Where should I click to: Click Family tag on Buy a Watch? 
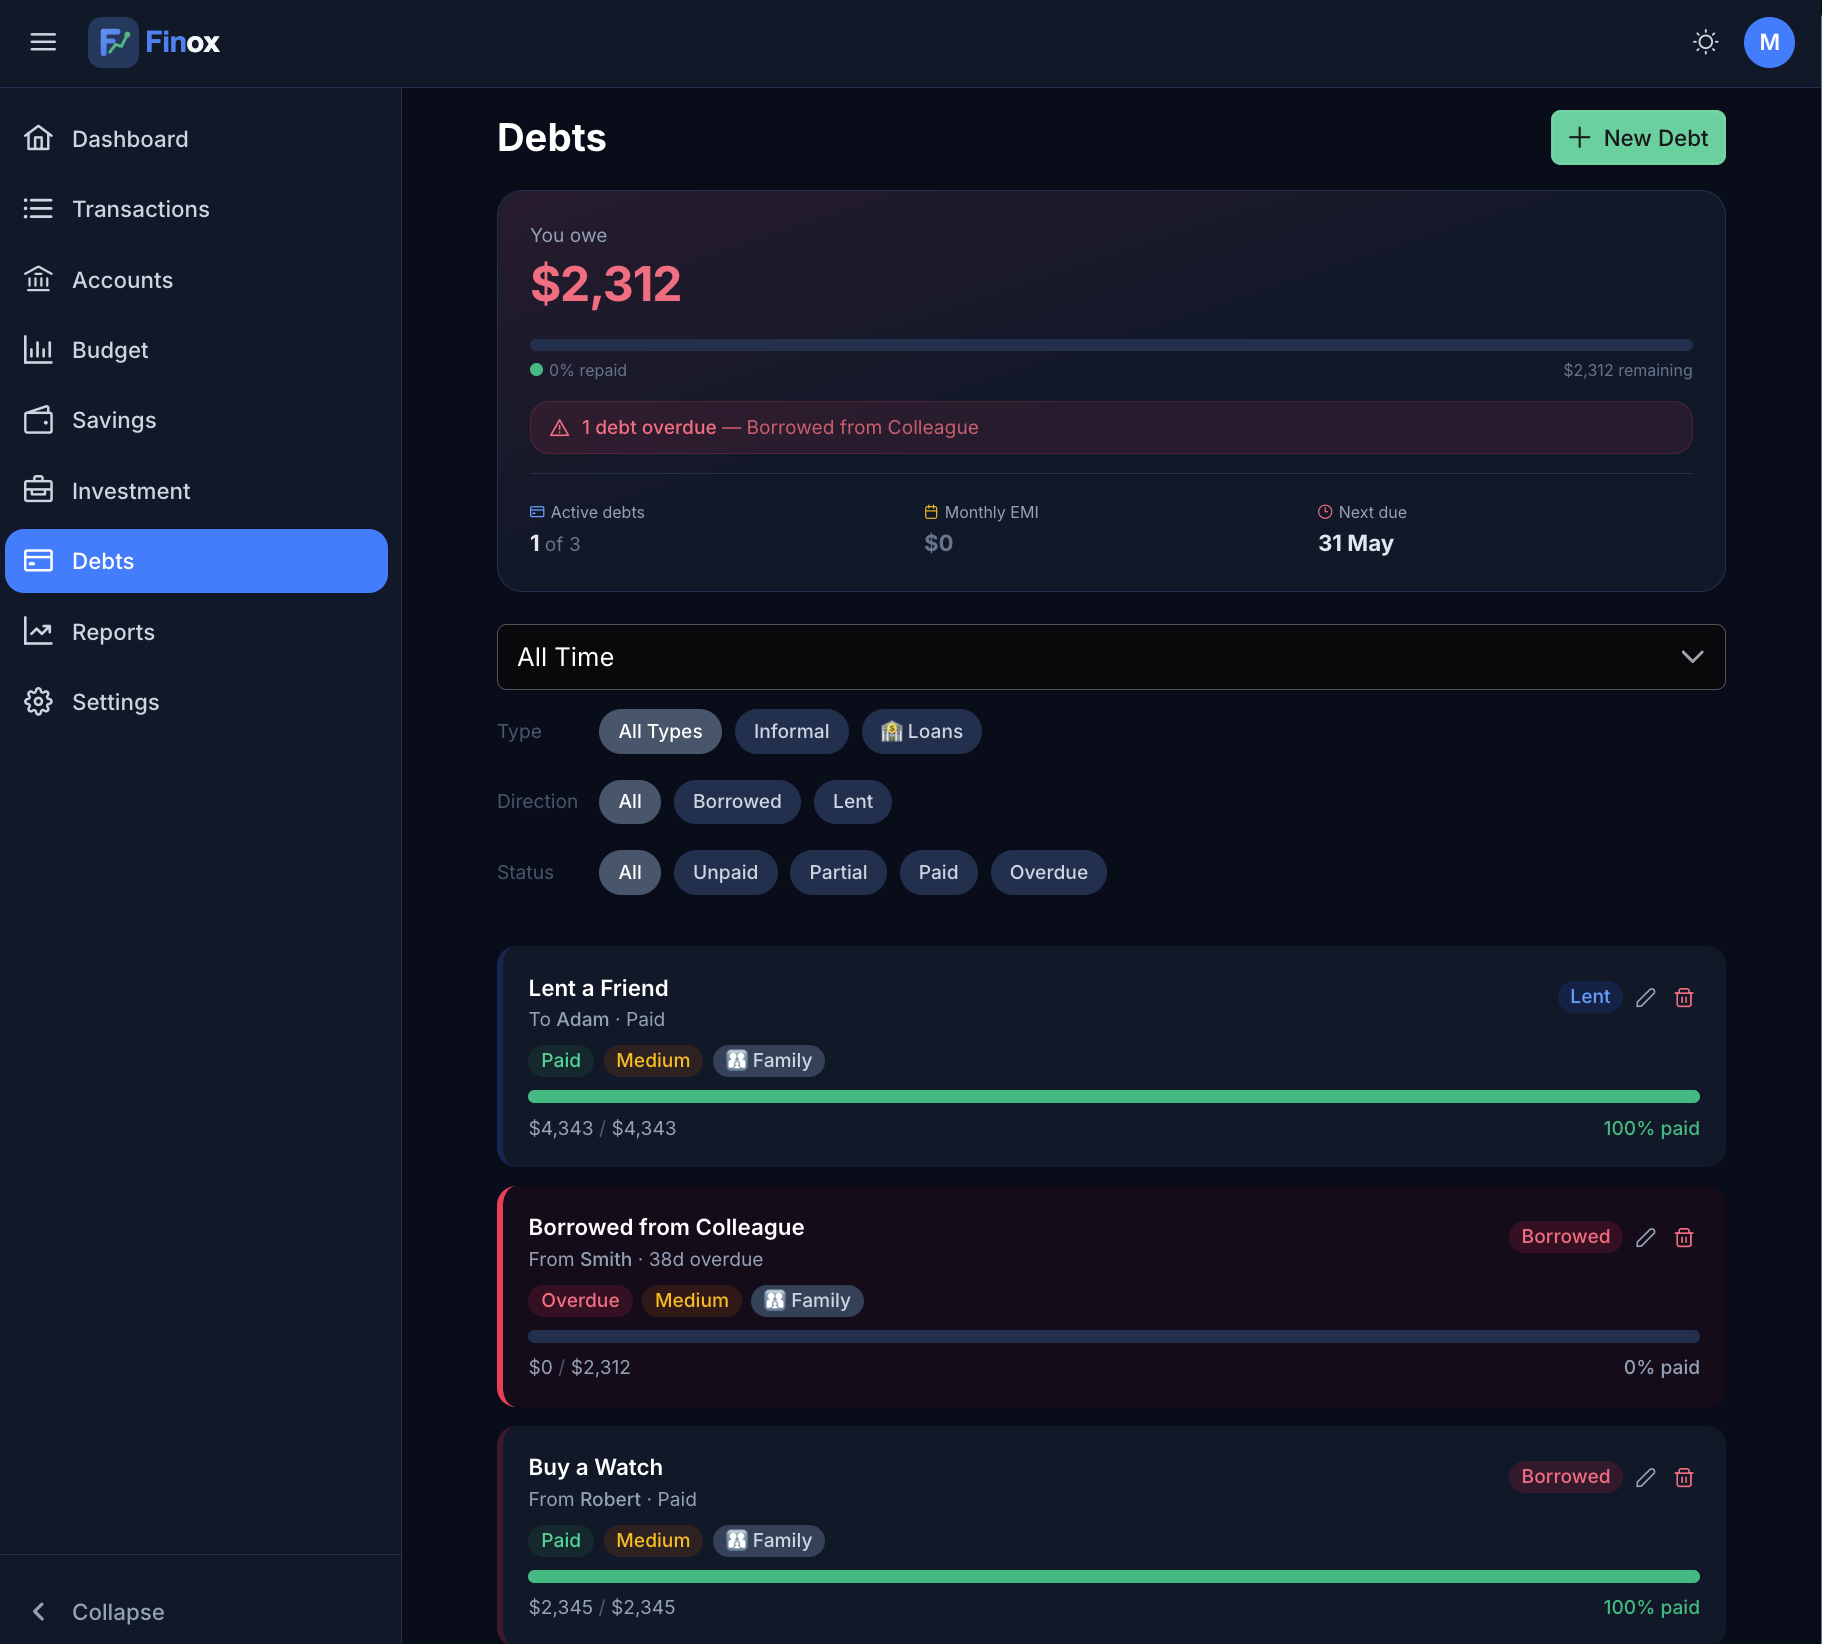(x=769, y=1540)
